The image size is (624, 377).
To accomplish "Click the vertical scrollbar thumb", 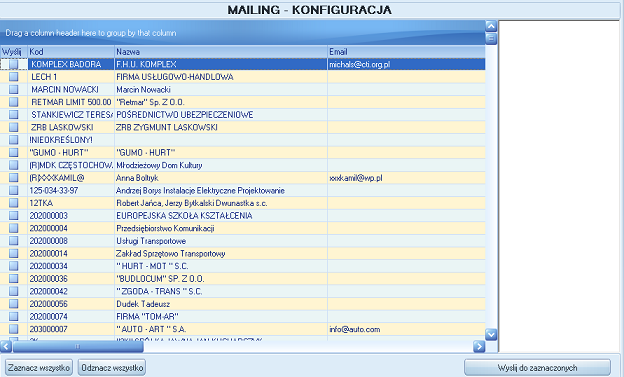I will (x=491, y=39).
